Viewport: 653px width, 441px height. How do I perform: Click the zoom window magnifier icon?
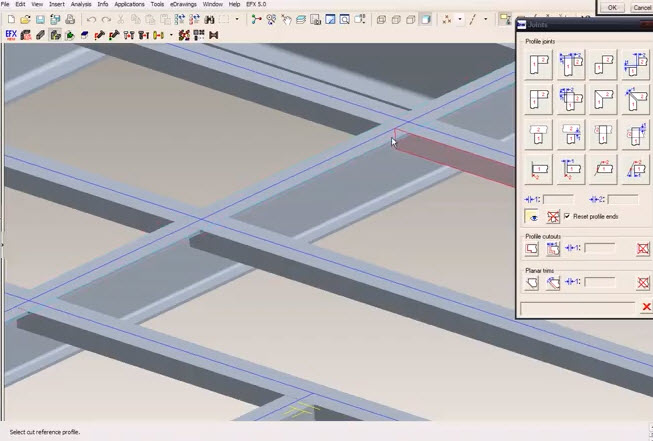tap(344, 20)
